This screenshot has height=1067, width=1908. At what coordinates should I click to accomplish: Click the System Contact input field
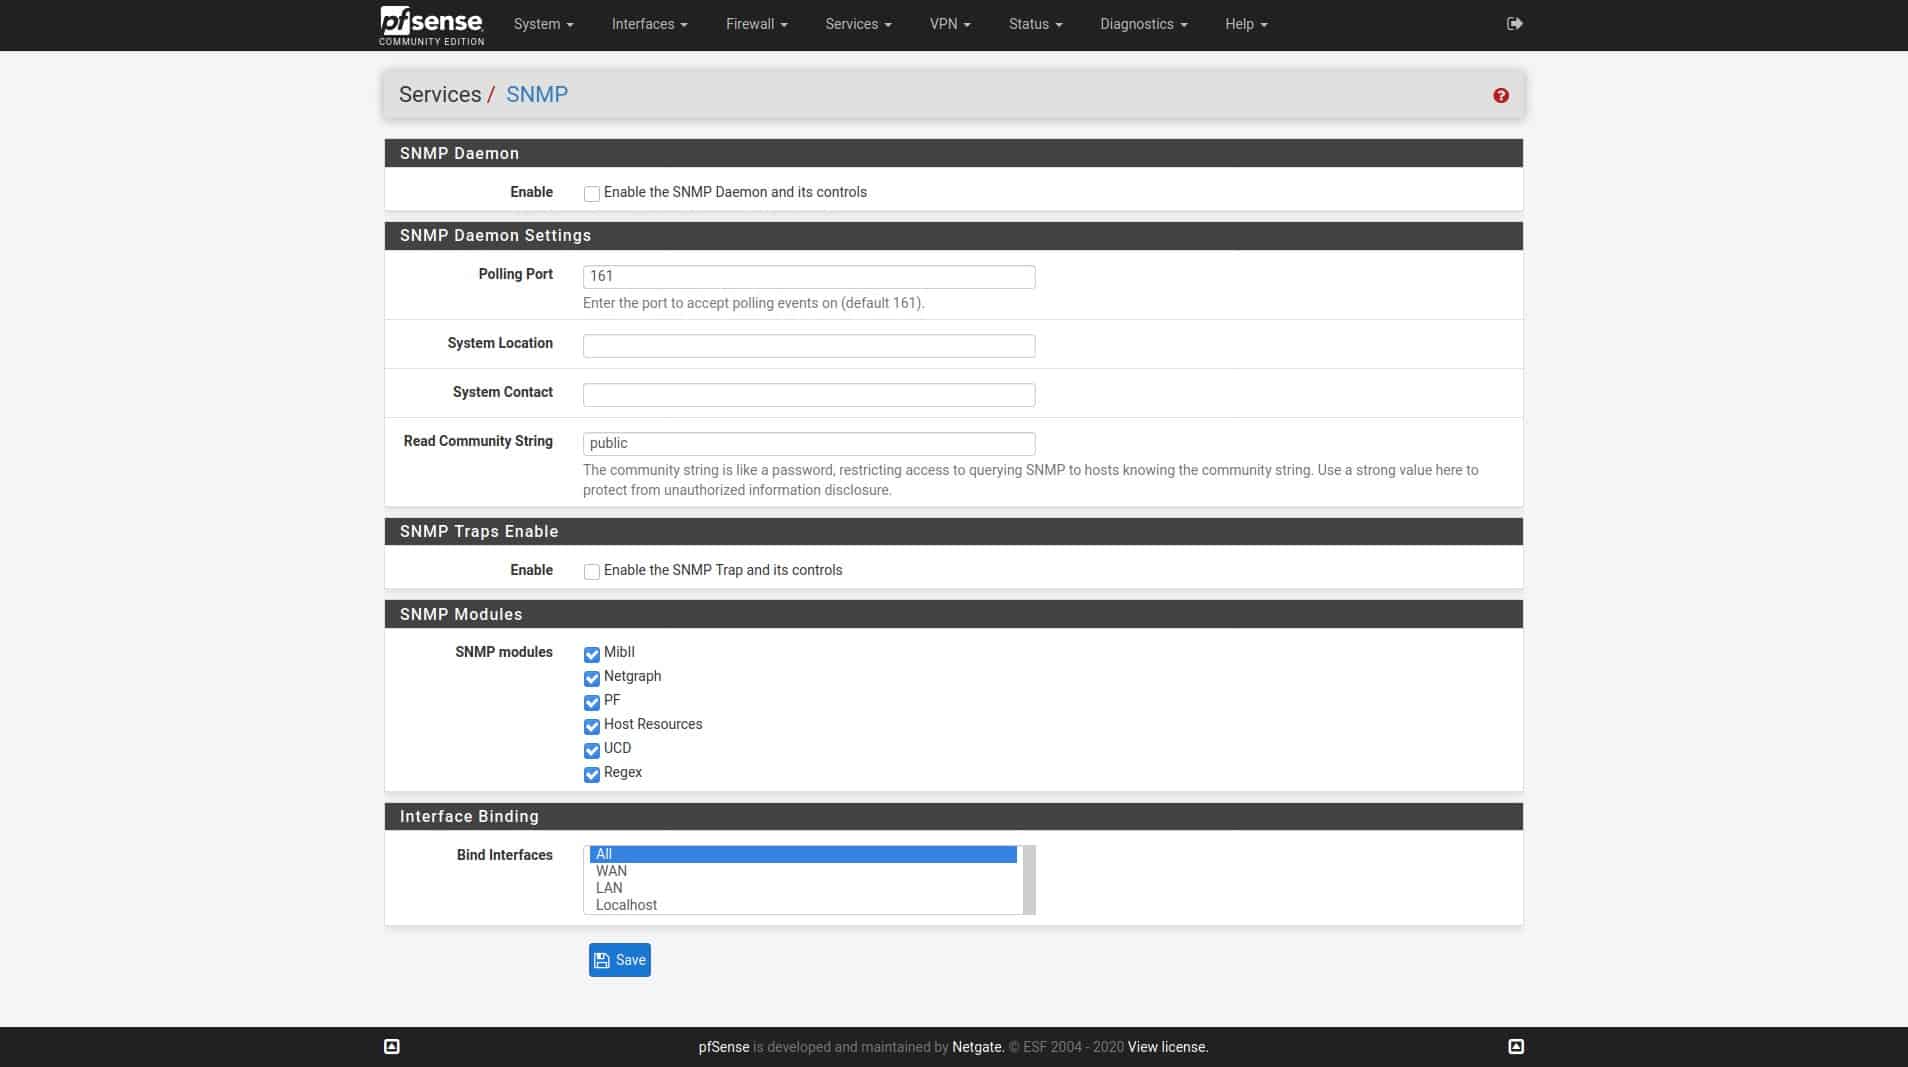[809, 395]
